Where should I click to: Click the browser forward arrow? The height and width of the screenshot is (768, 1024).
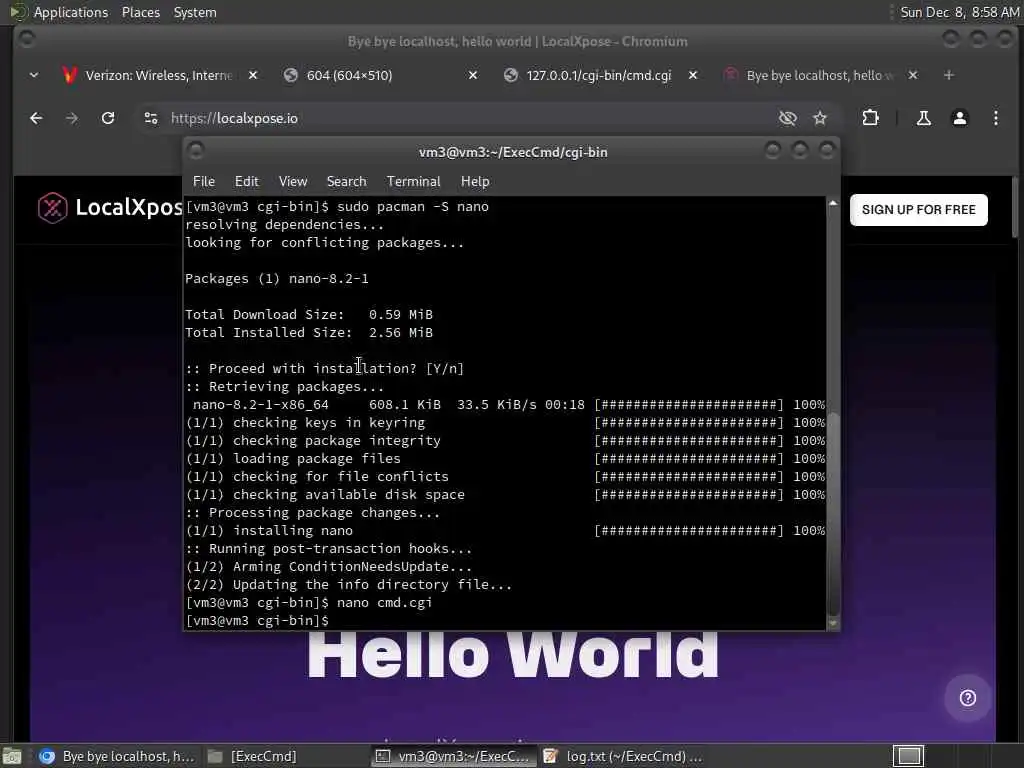72,118
